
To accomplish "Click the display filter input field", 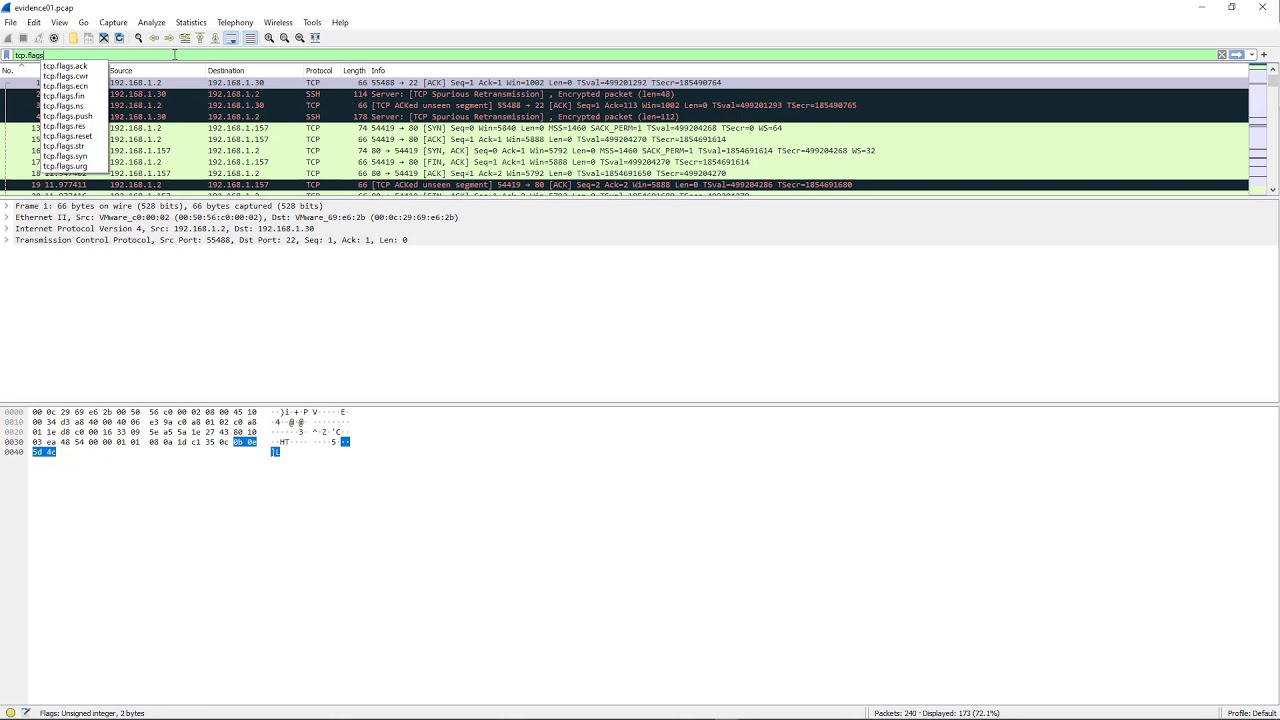I will pyautogui.click(x=615, y=55).
